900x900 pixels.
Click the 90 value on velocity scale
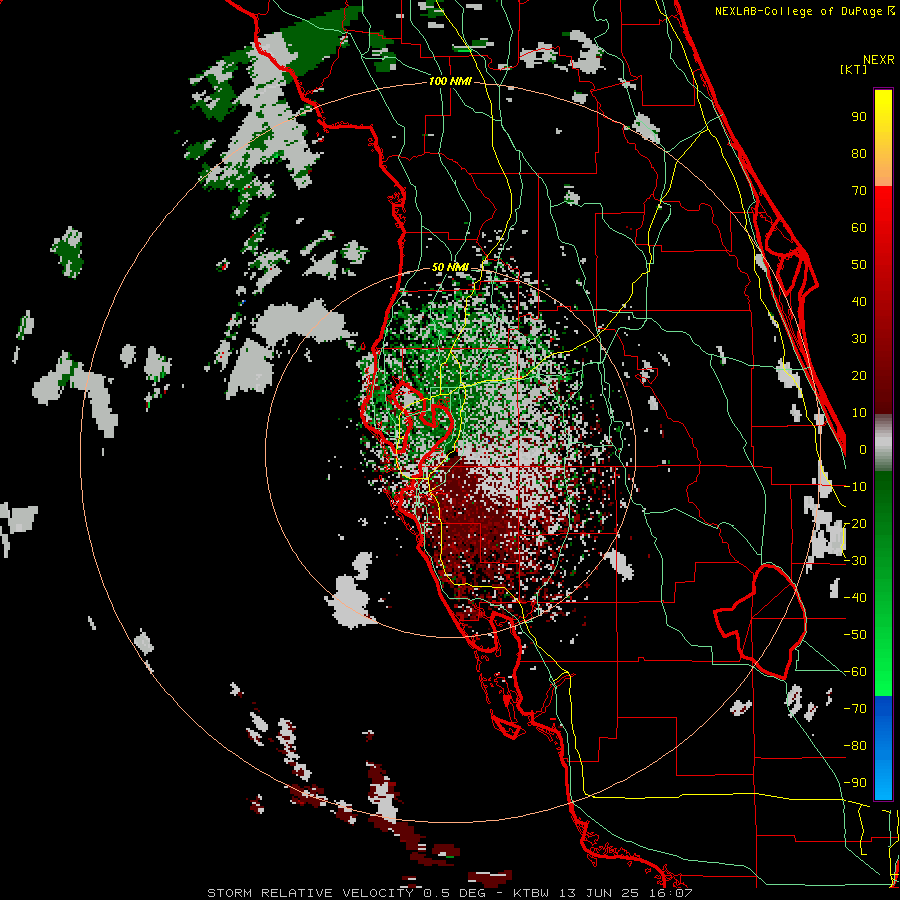click(859, 117)
